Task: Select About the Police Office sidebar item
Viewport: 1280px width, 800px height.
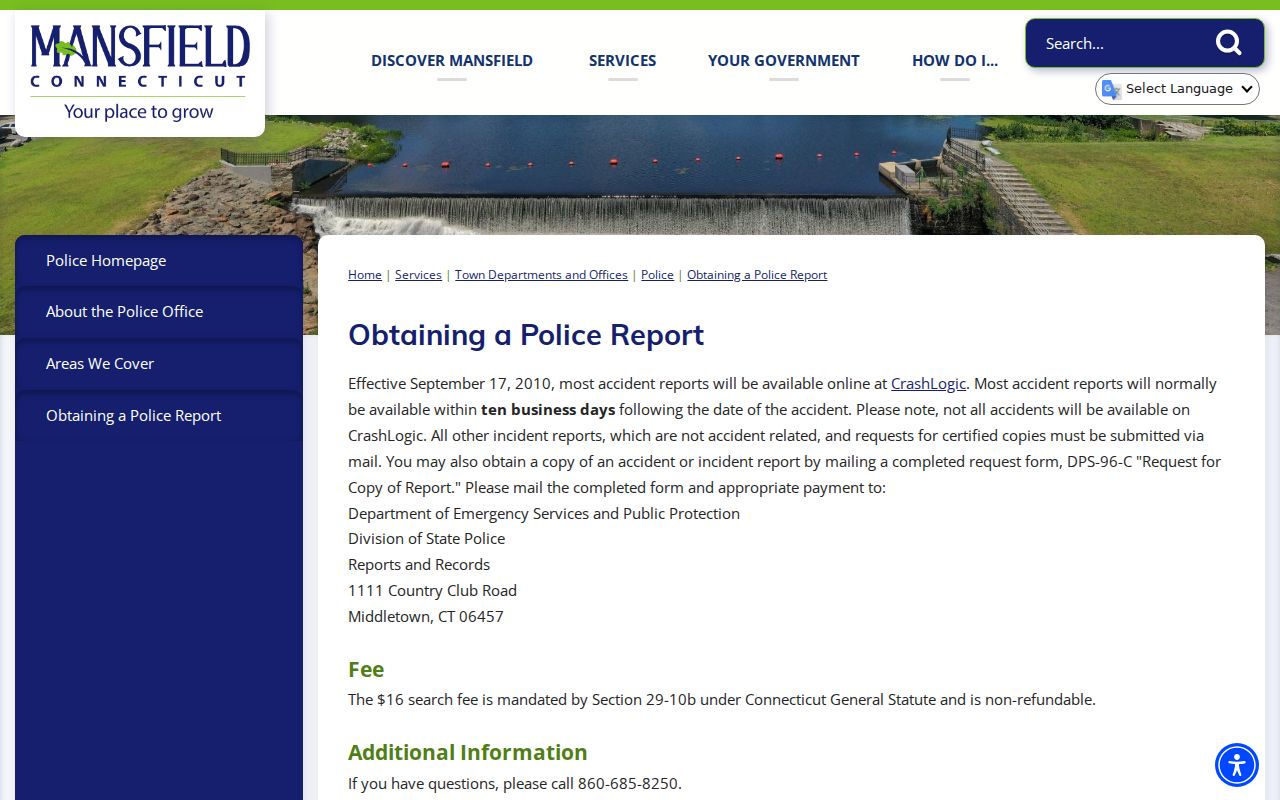Action: tap(159, 312)
